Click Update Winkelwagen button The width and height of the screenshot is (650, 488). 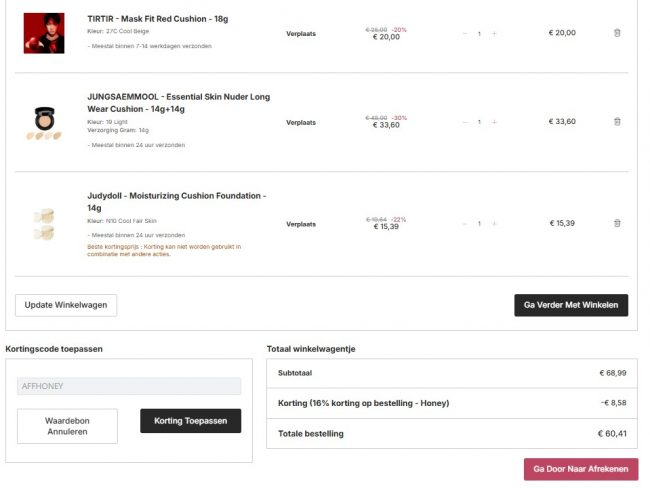[x=66, y=305]
